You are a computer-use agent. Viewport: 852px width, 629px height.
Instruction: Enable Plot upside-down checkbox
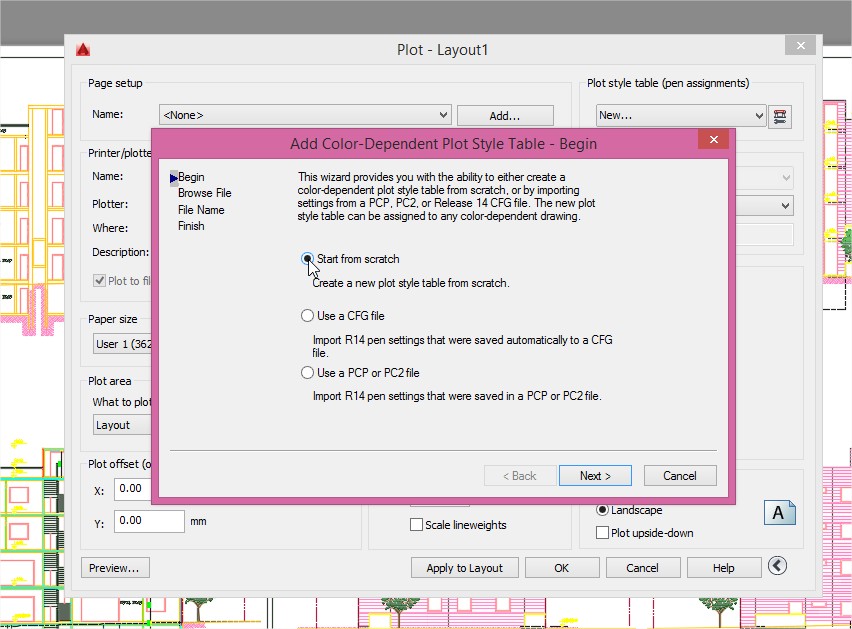point(602,533)
